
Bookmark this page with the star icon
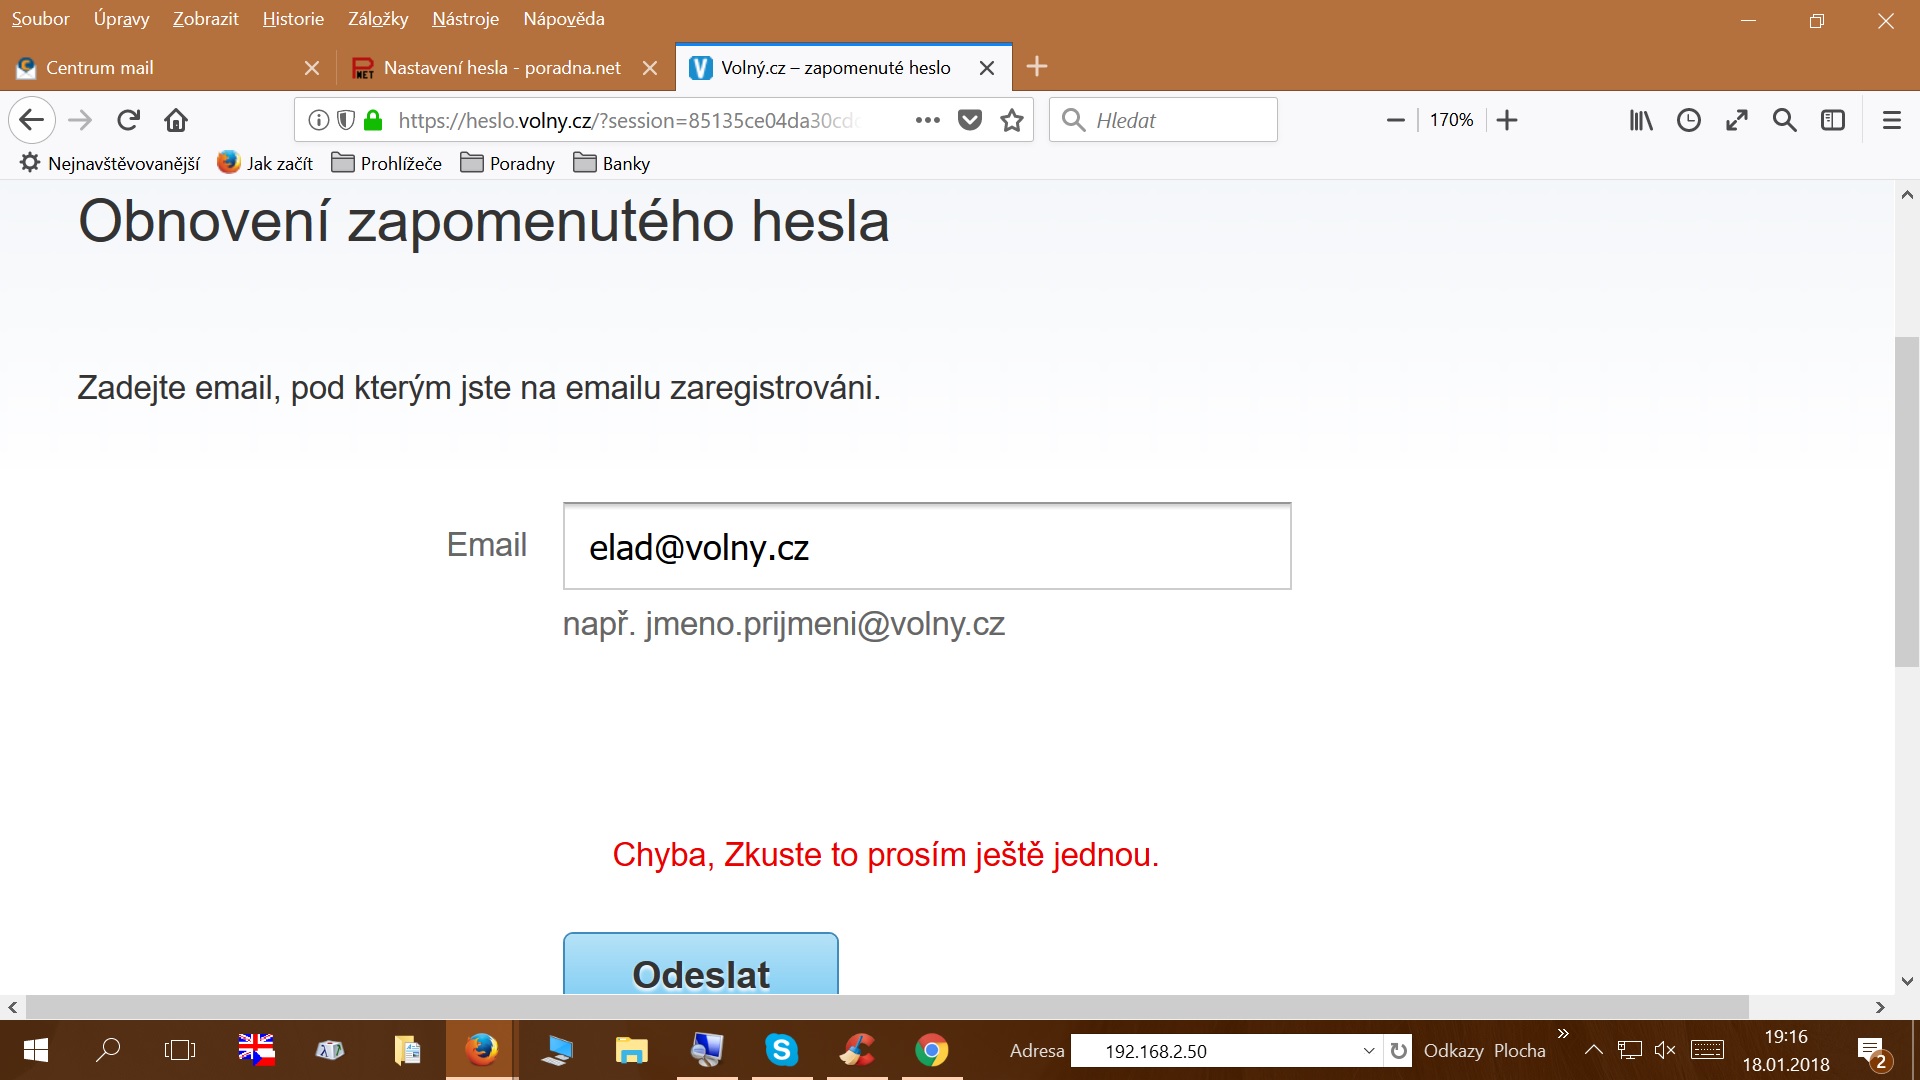click(x=1012, y=120)
